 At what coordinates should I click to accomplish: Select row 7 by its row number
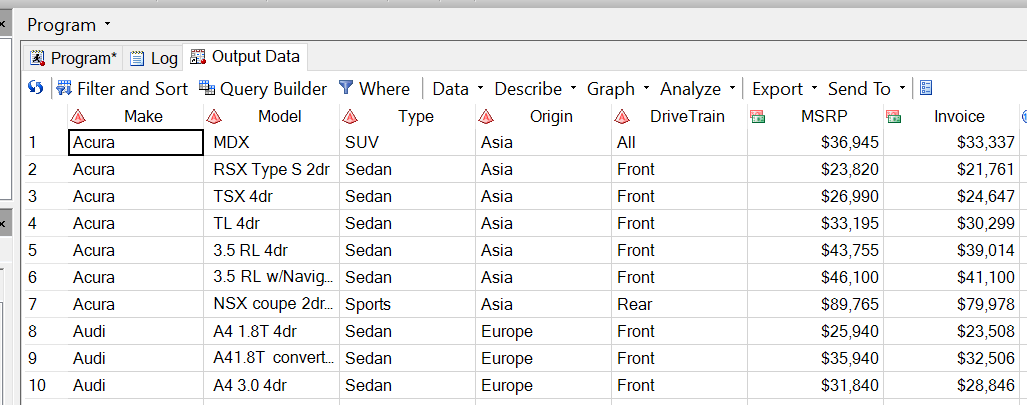(33, 304)
